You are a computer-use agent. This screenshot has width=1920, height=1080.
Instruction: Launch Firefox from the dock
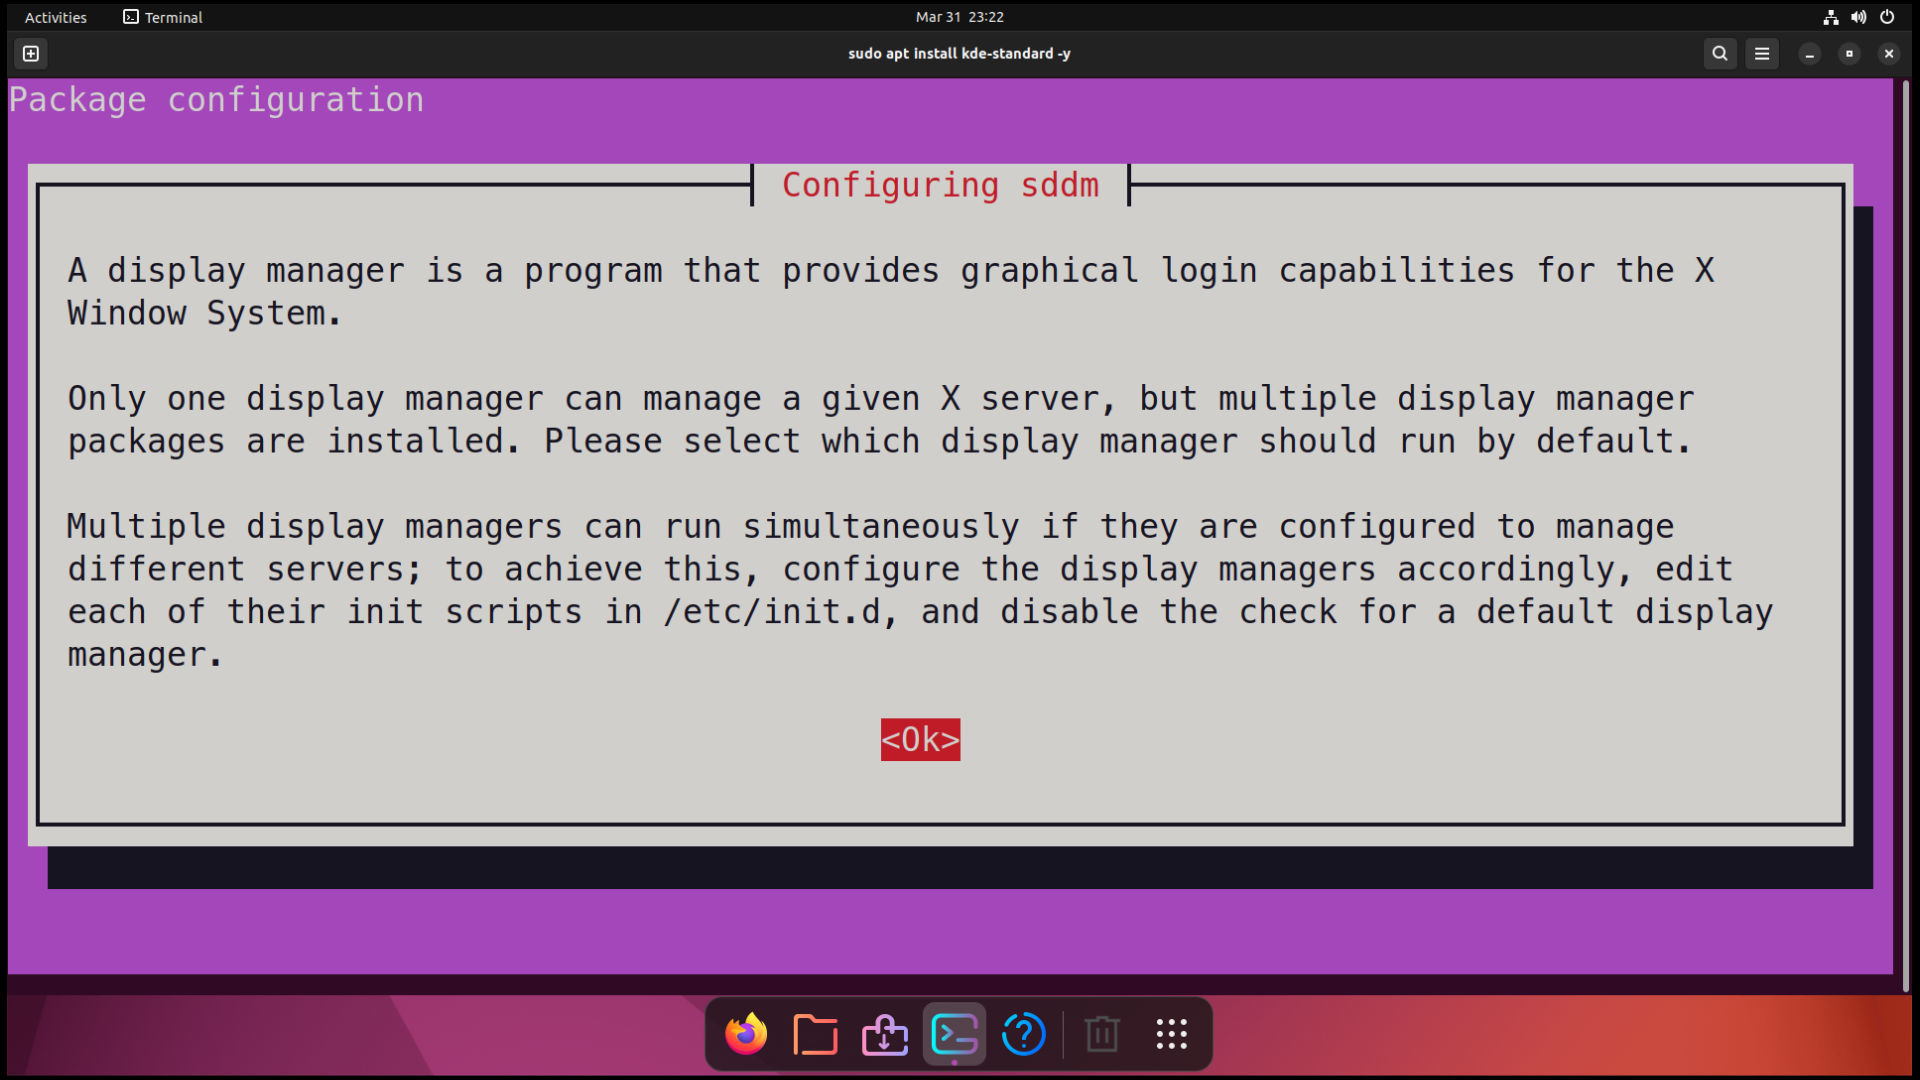(746, 1034)
